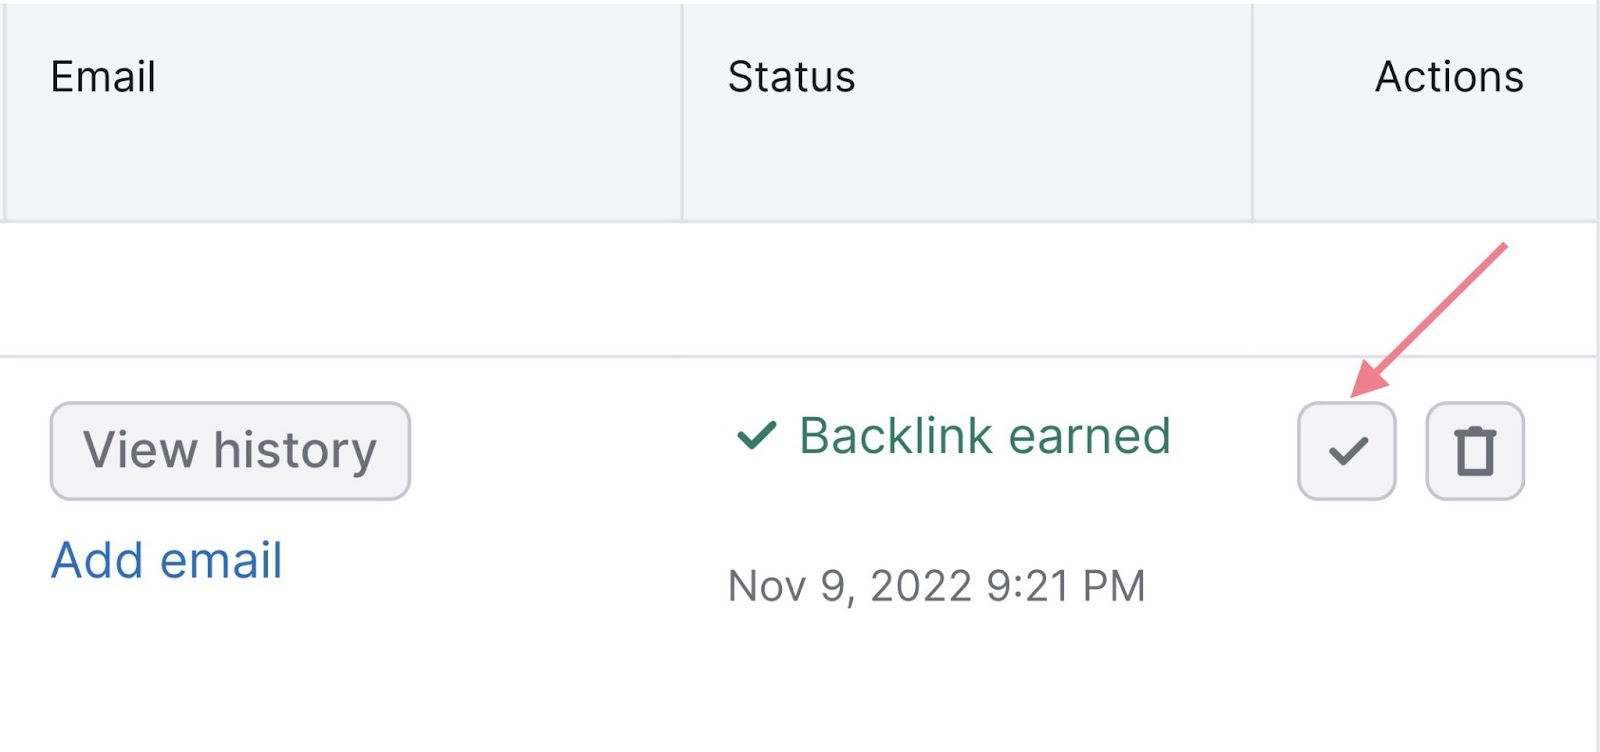
Task: Click the green checkmark beside Backlink earned
Action: point(755,435)
